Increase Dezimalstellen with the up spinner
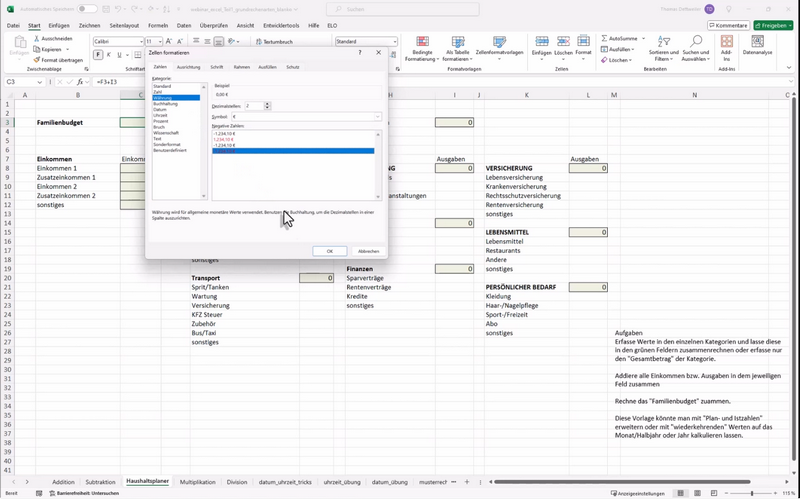This screenshot has height=499, width=800. pos(267,103)
